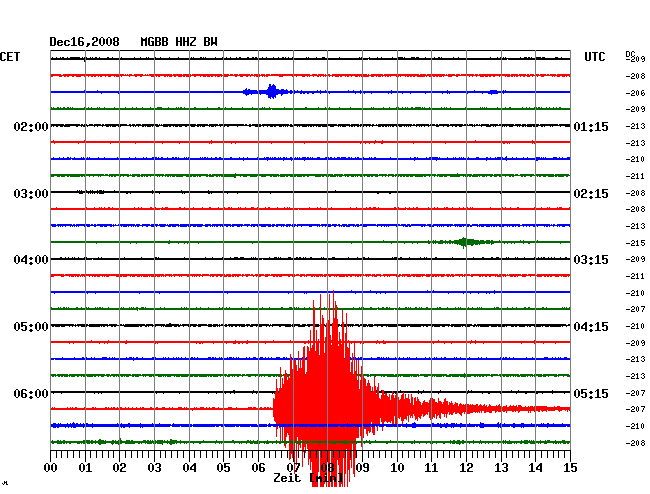Select the 02:00 CET time label
The width and height of the screenshot is (650, 494).
point(31,126)
